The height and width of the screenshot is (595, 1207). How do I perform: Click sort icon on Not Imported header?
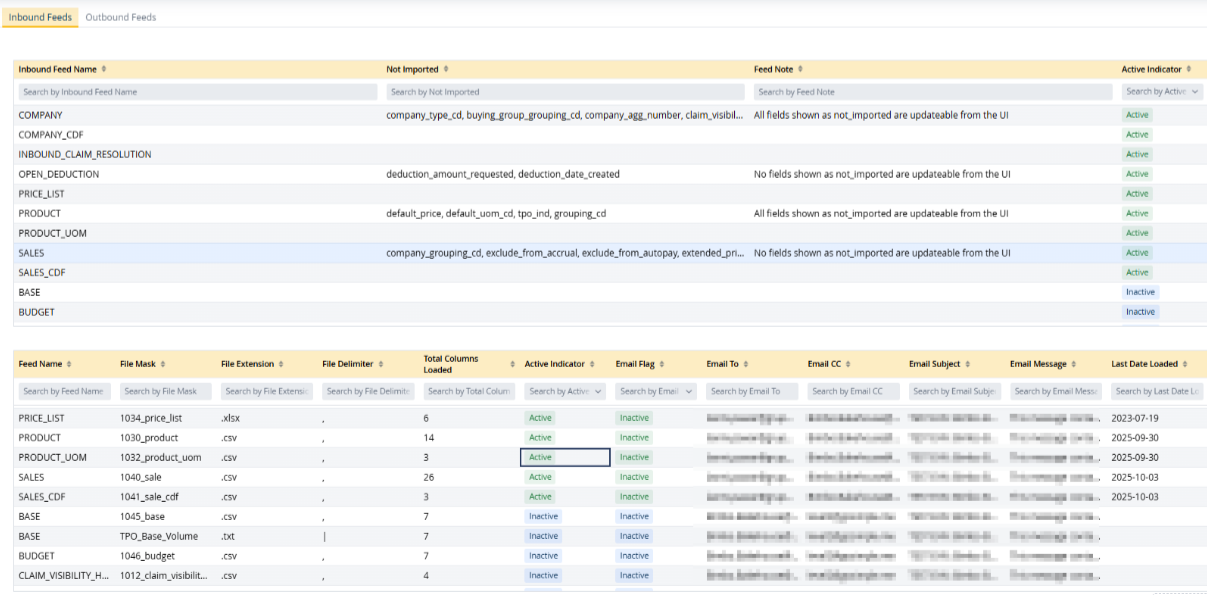tap(446, 69)
